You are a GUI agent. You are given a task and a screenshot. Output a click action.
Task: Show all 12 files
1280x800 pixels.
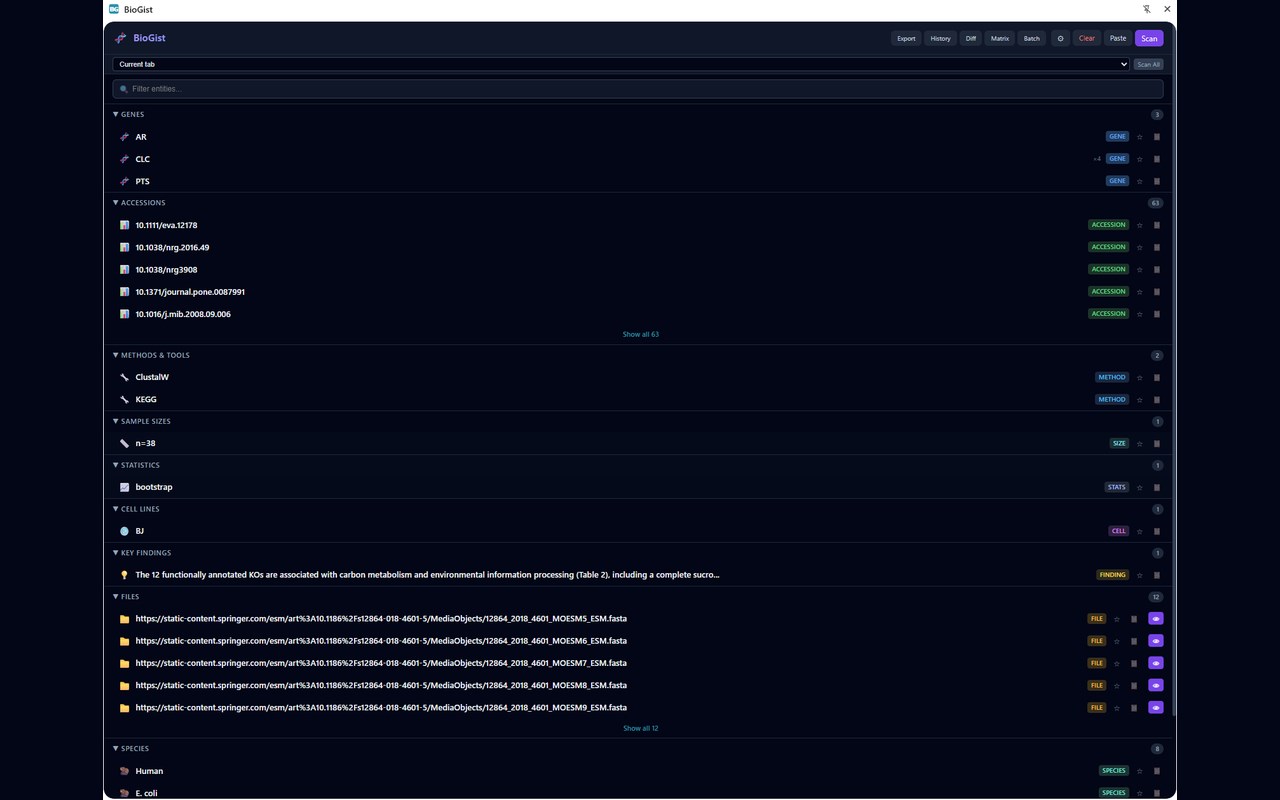[x=641, y=728]
